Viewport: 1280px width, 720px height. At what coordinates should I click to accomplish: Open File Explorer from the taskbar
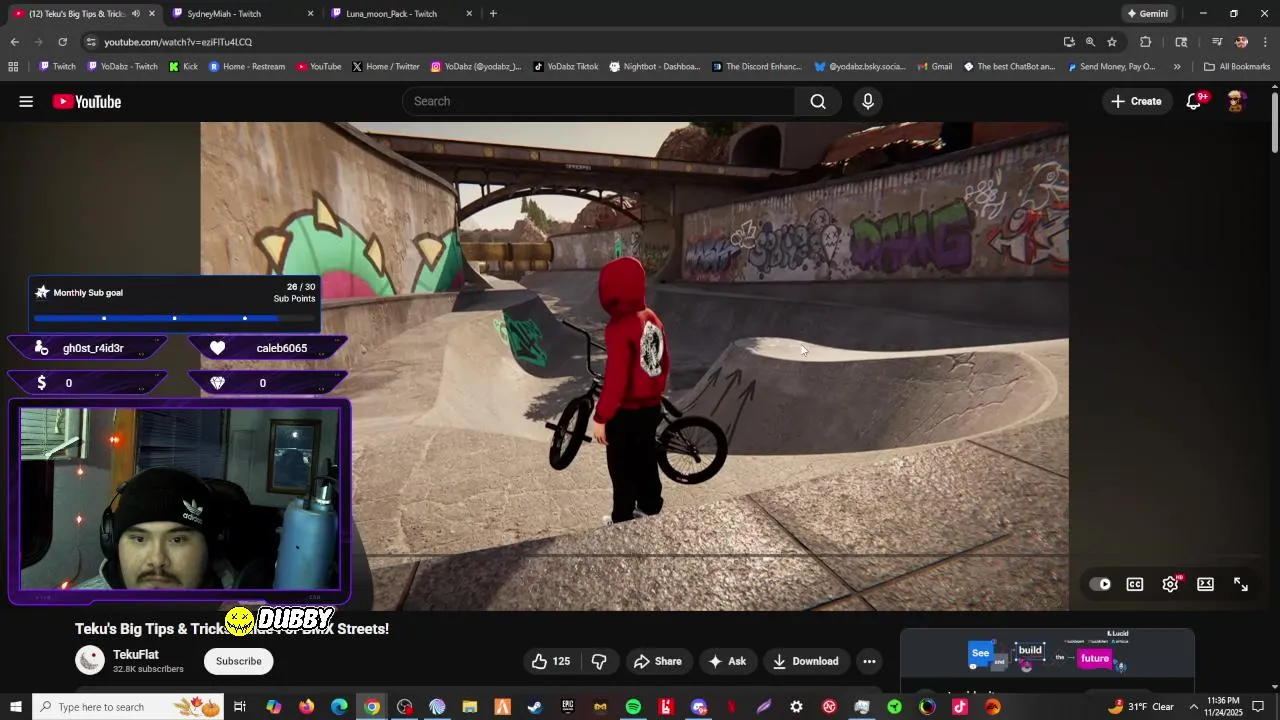pos(470,707)
